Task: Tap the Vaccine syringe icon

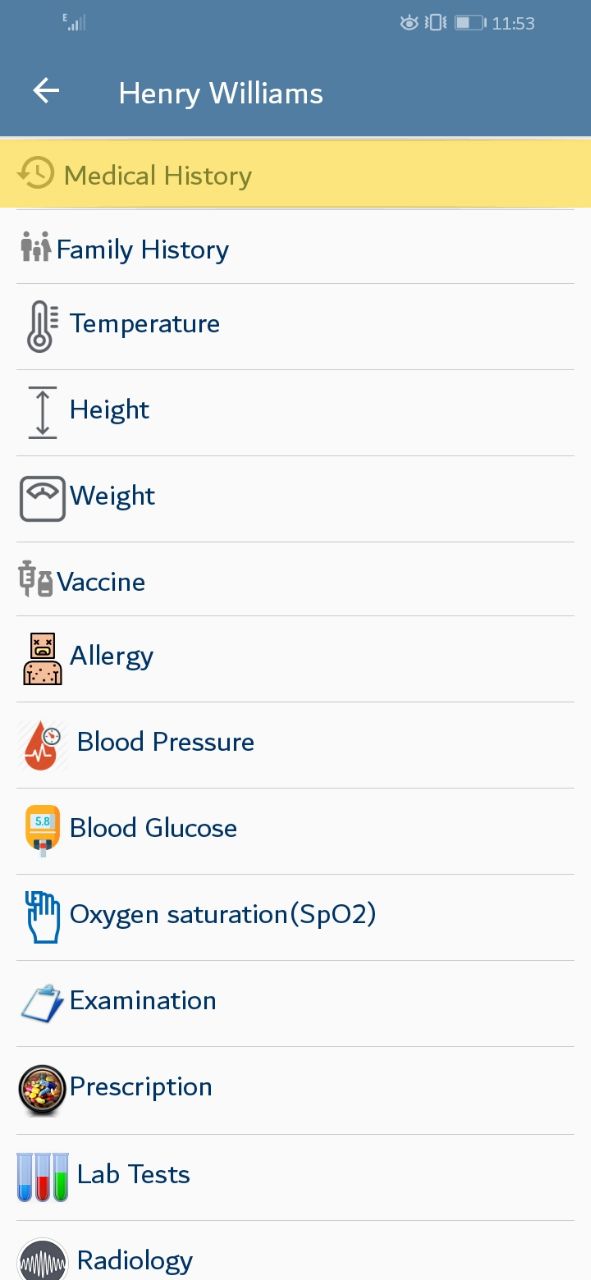Action: tap(36, 579)
